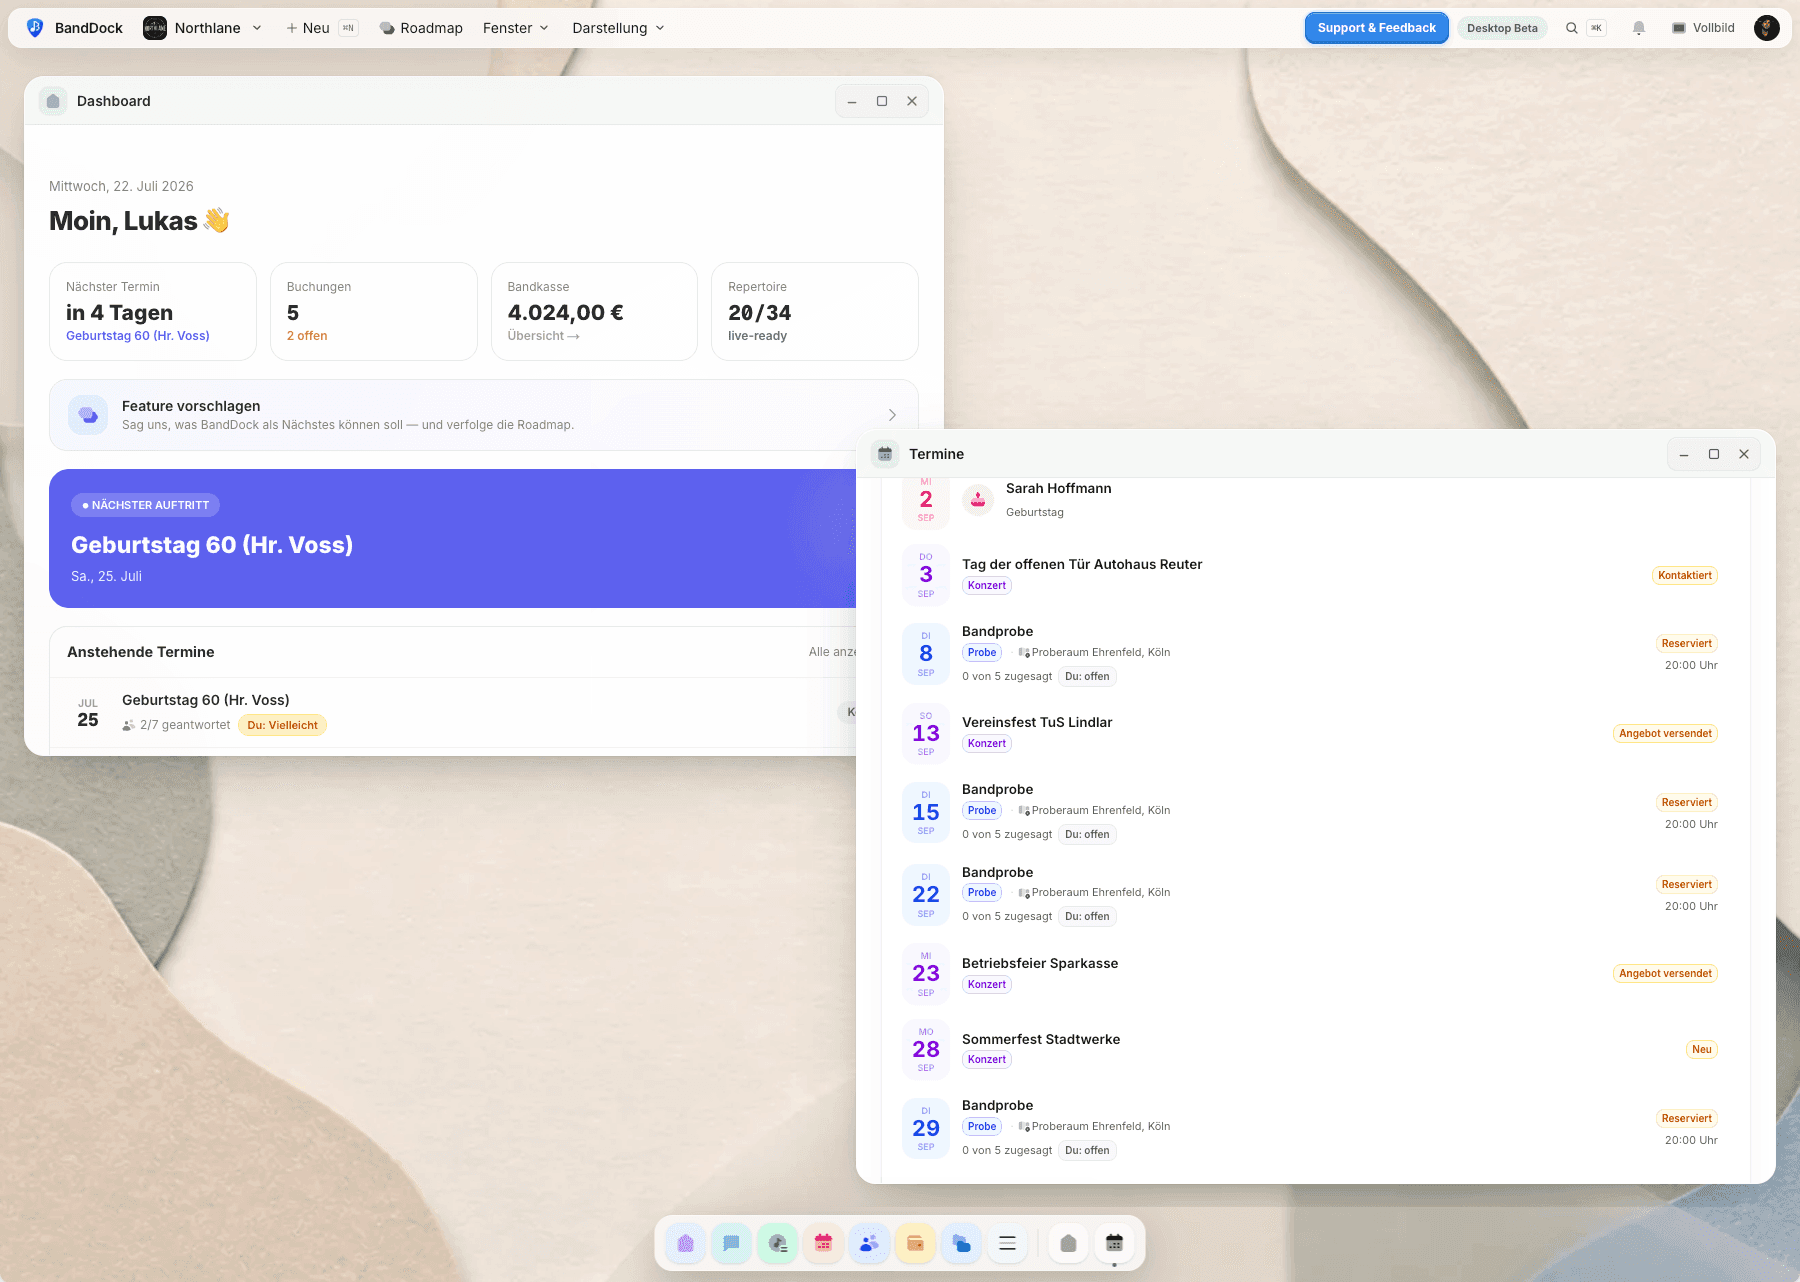1800x1282 pixels.
Task: Click the Du: Vielleicht badge
Action: point(282,725)
